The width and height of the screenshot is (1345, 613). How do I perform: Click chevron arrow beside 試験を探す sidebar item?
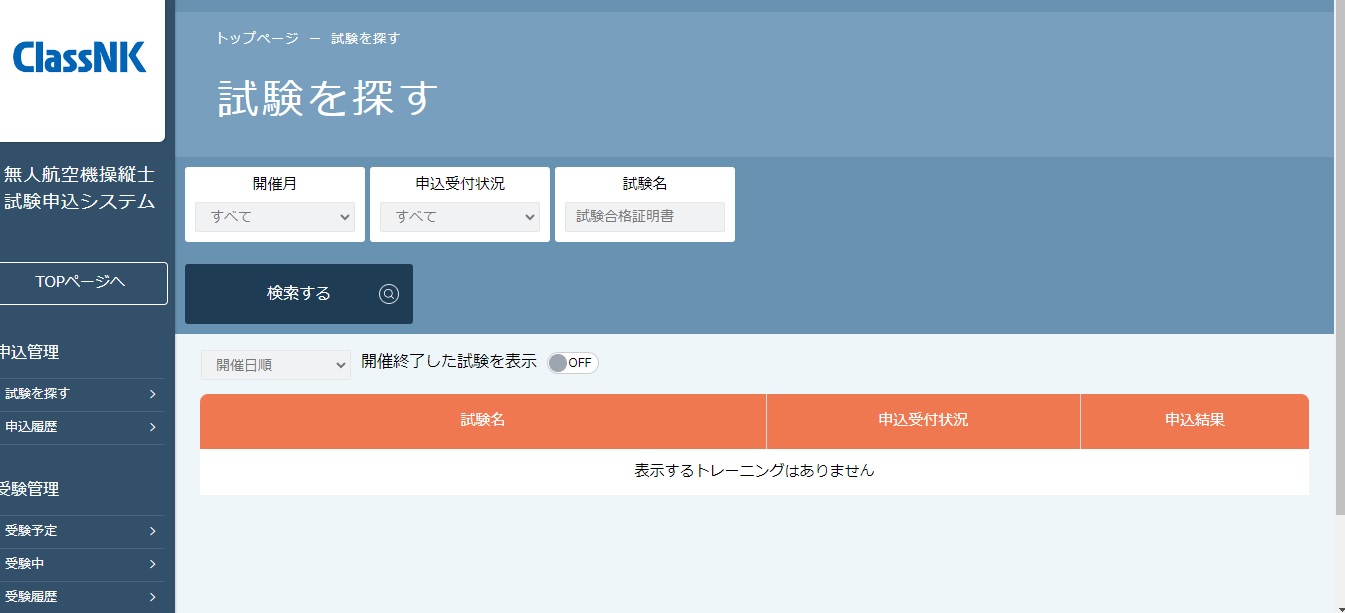pos(153,394)
